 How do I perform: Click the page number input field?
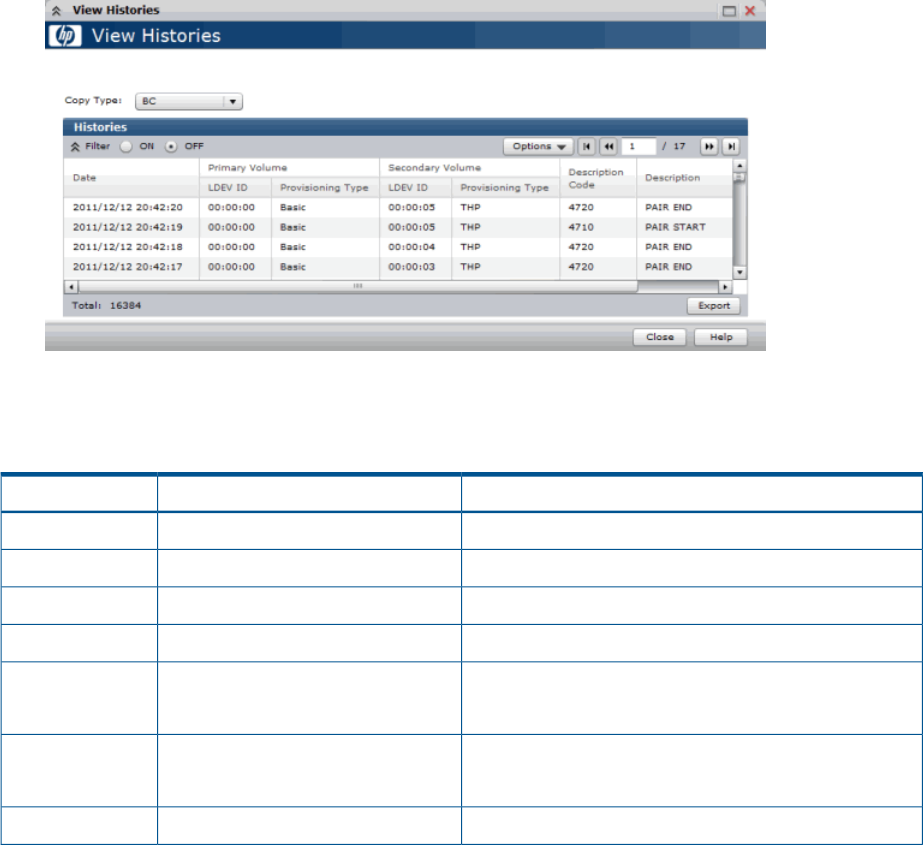(639, 147)
